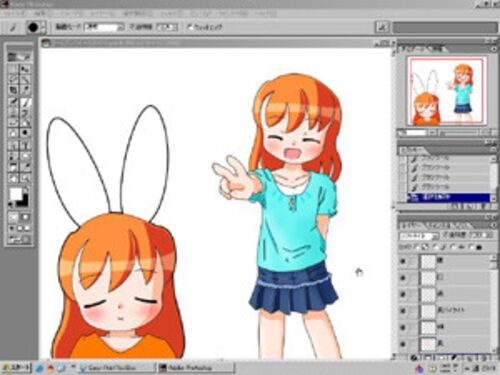Click the Navigator panel thumbnail preview
The image size is (500, 375).
447,92
